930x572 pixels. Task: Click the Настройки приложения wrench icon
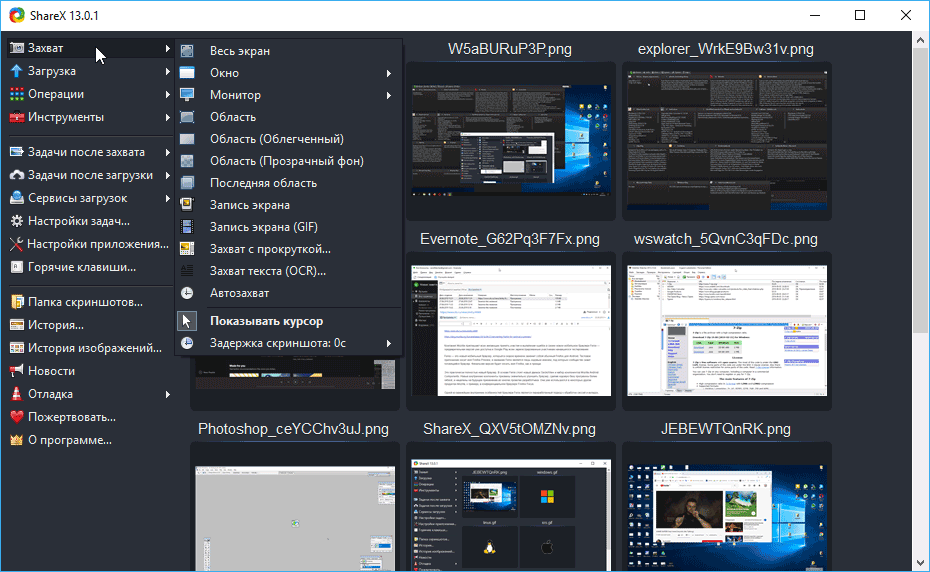(x=17, y=244)
